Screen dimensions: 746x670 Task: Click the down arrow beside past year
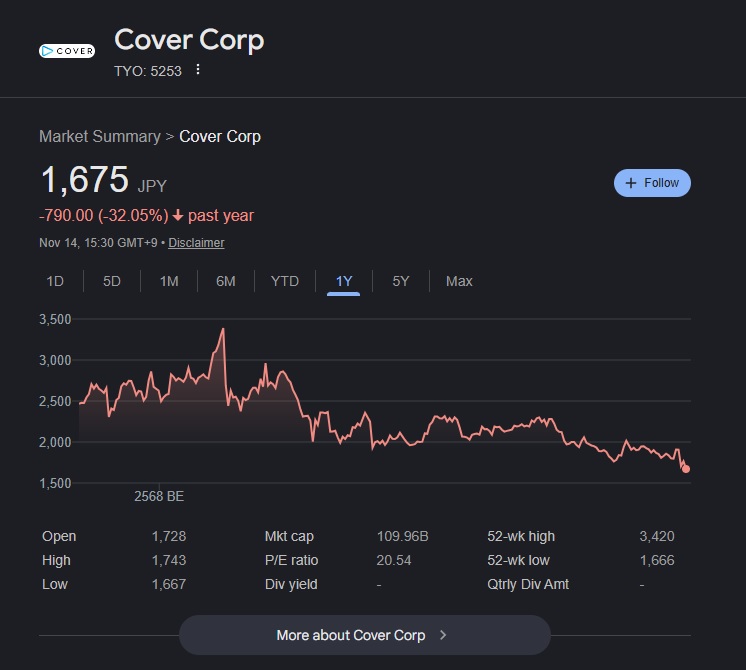click(x=178, y=216)
